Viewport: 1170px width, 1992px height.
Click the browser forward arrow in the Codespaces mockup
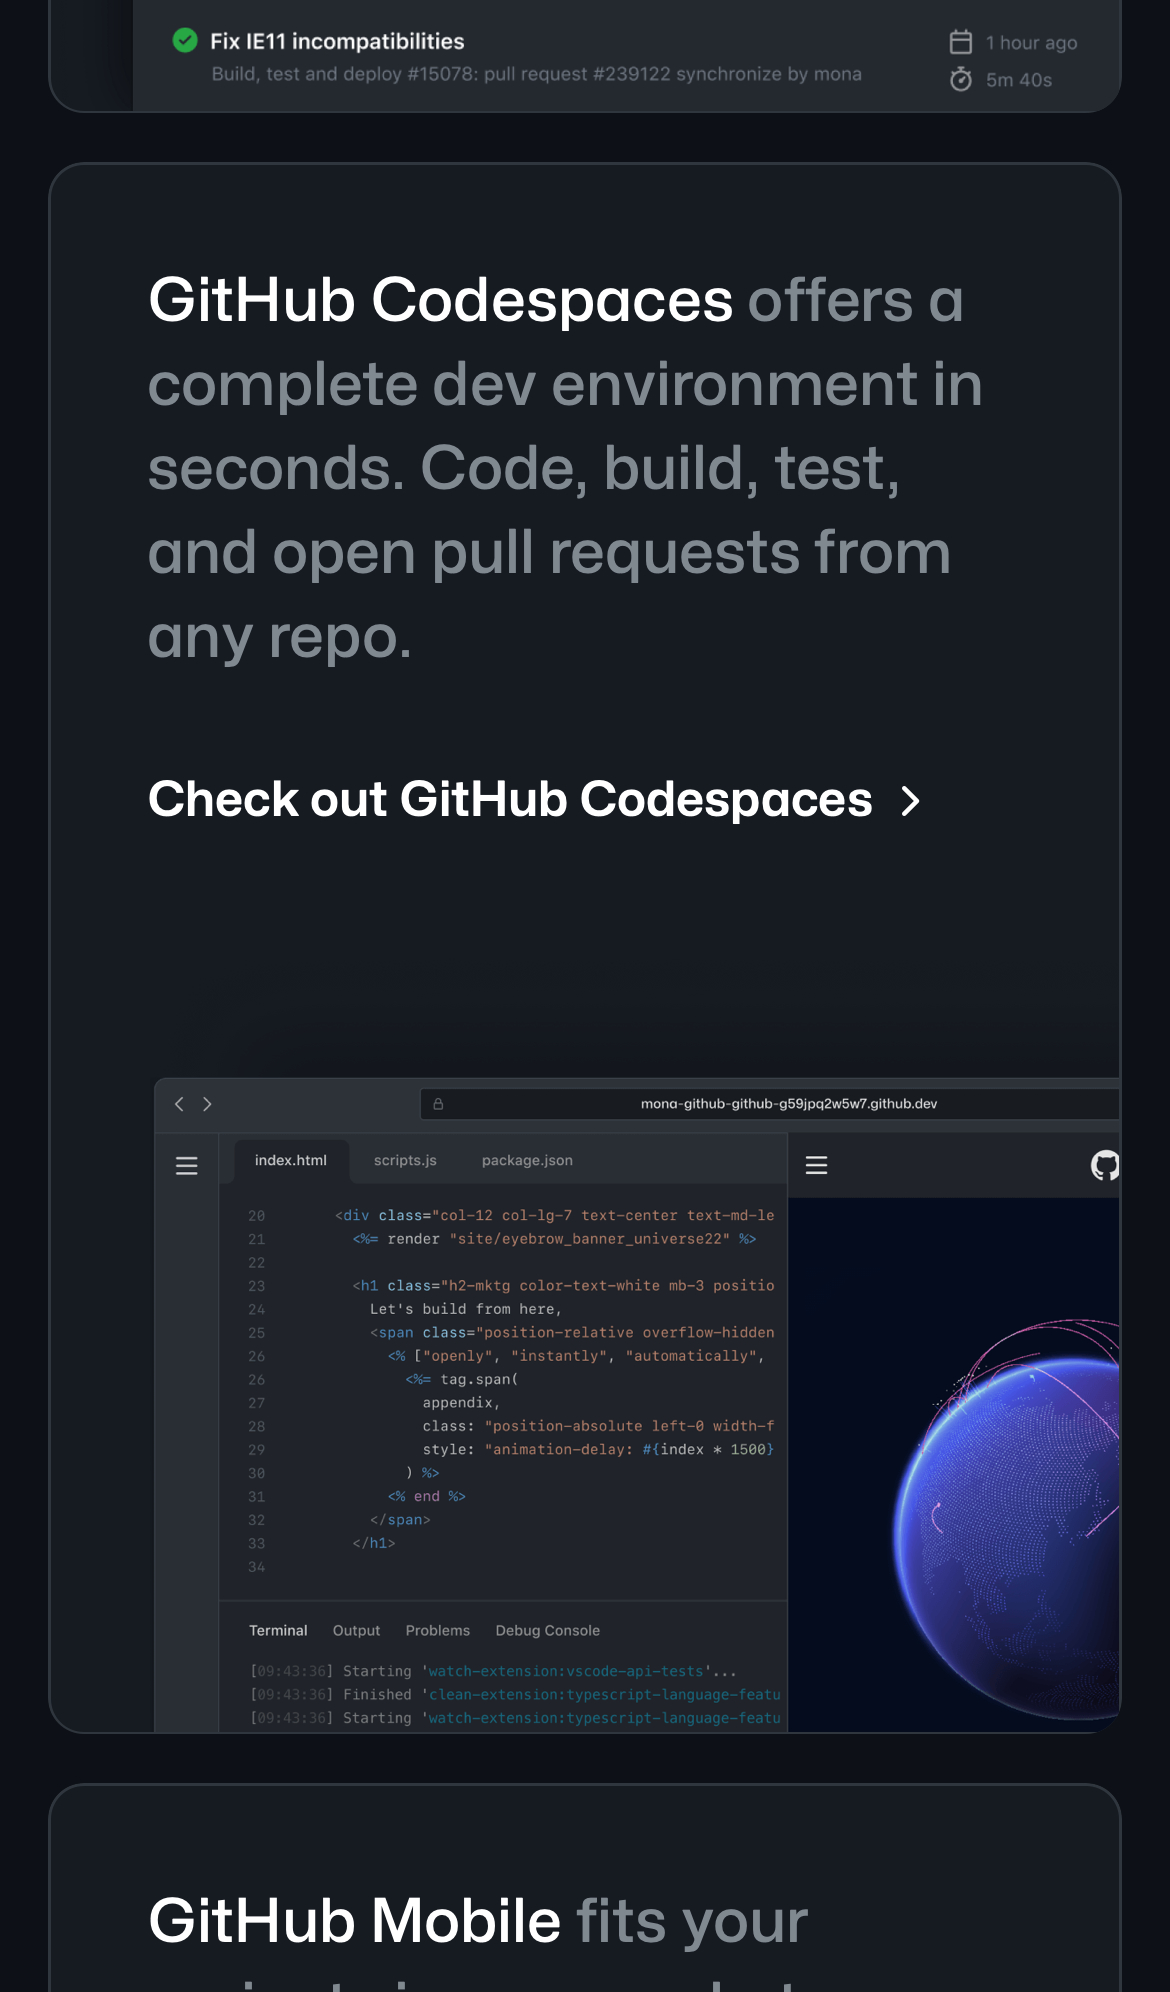point(207,1104)
